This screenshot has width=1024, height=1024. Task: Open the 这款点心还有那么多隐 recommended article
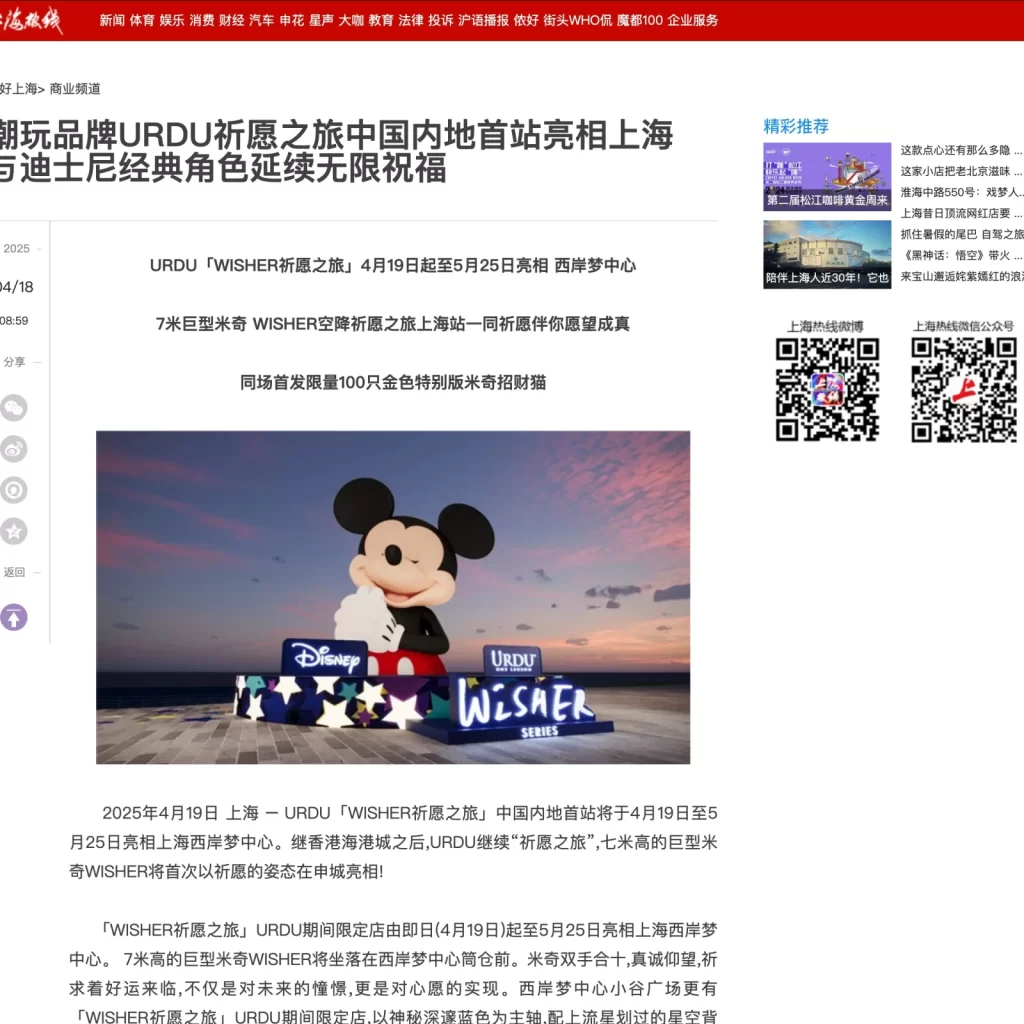[961, 150]
